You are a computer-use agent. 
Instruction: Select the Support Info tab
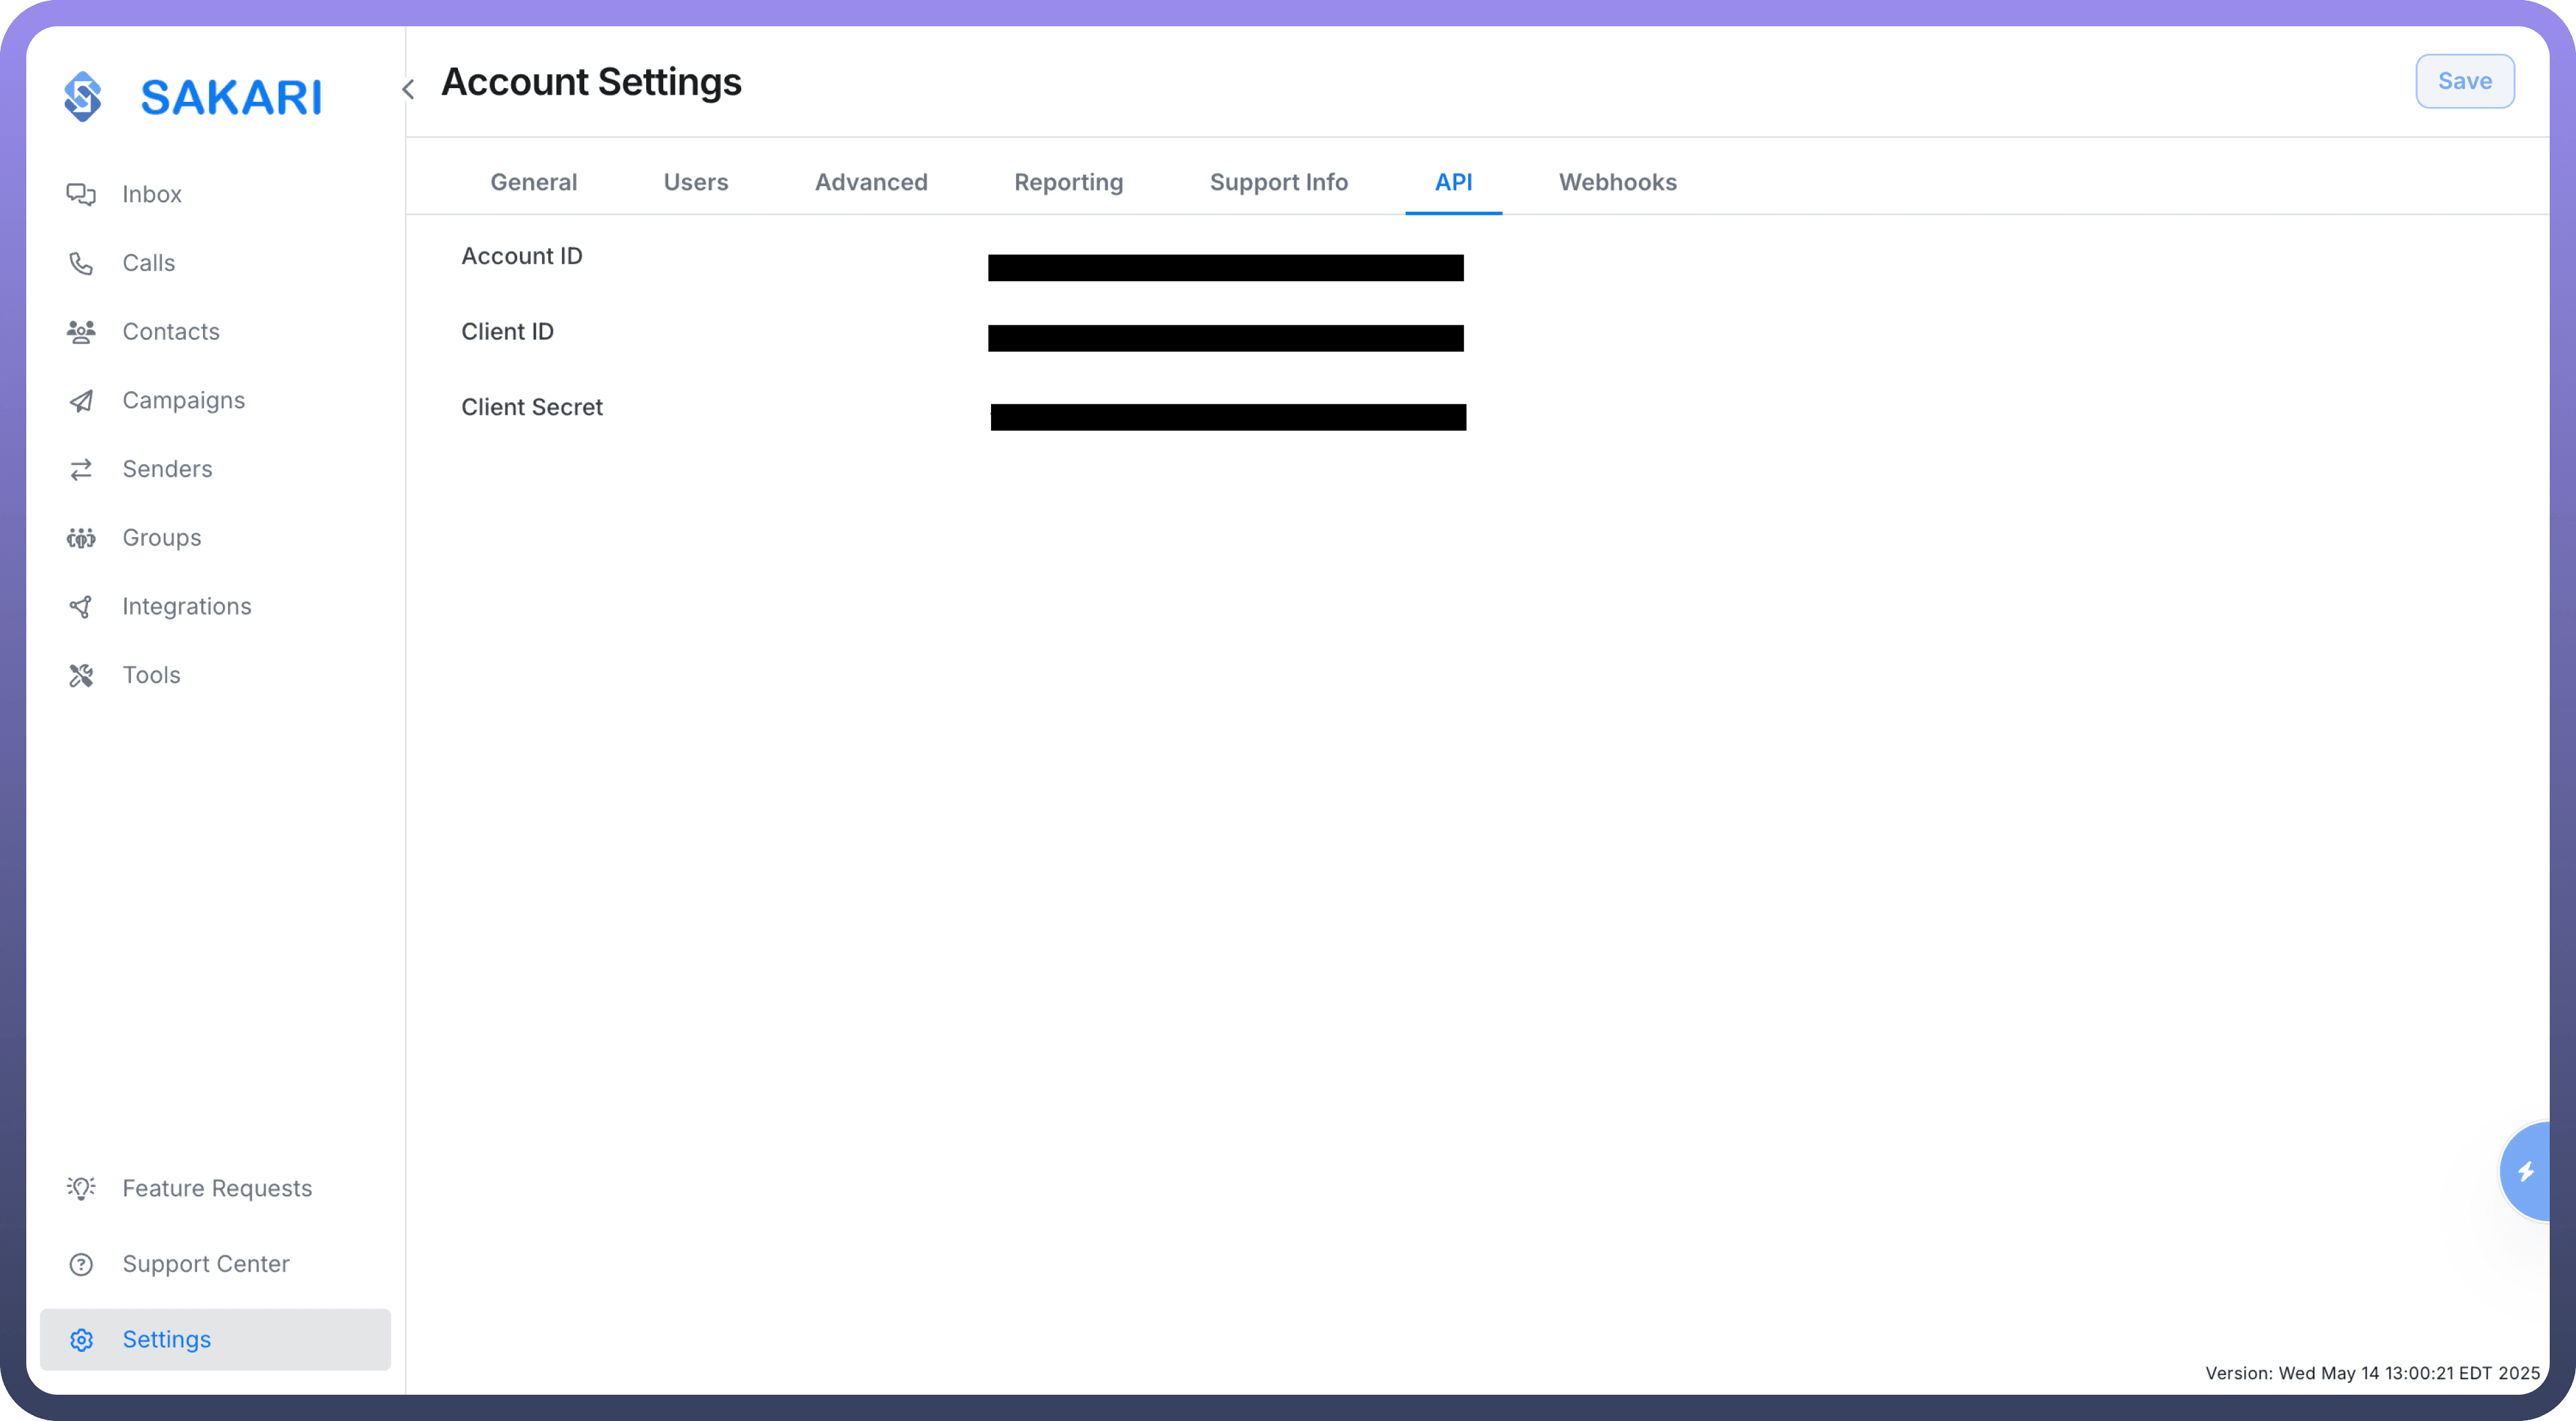coord(1278,182)
